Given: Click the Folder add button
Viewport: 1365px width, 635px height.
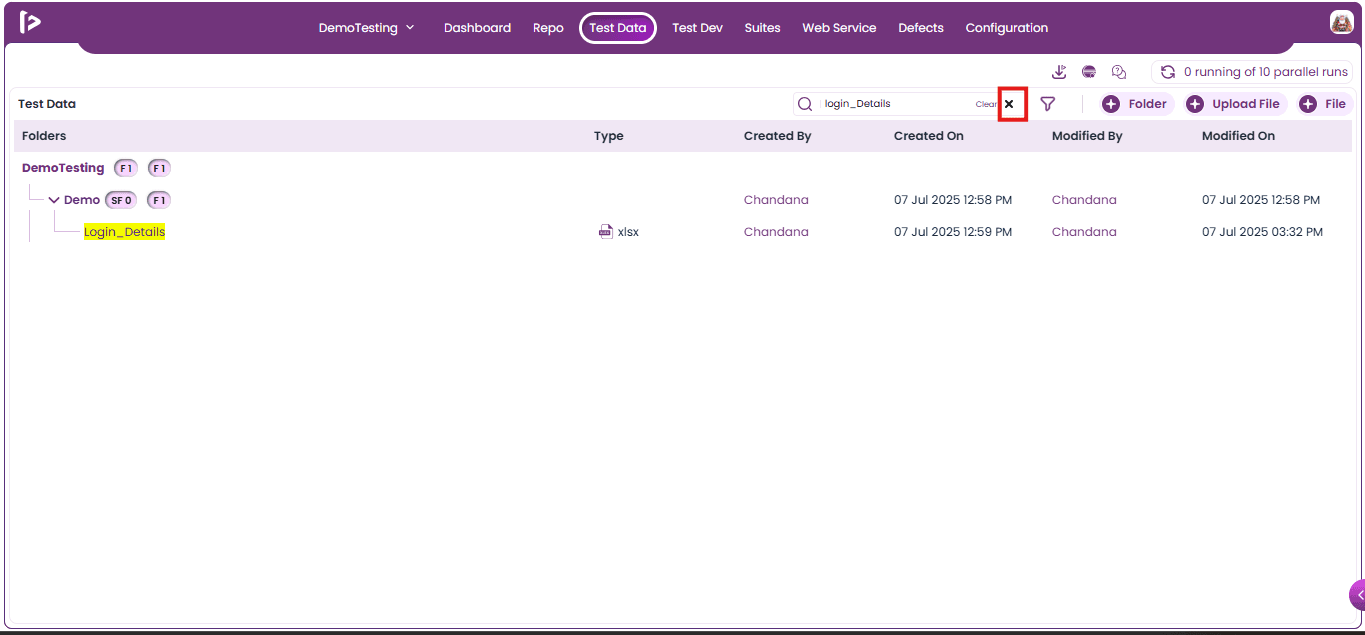Looking at the screenshot, I should (1137, 104).
